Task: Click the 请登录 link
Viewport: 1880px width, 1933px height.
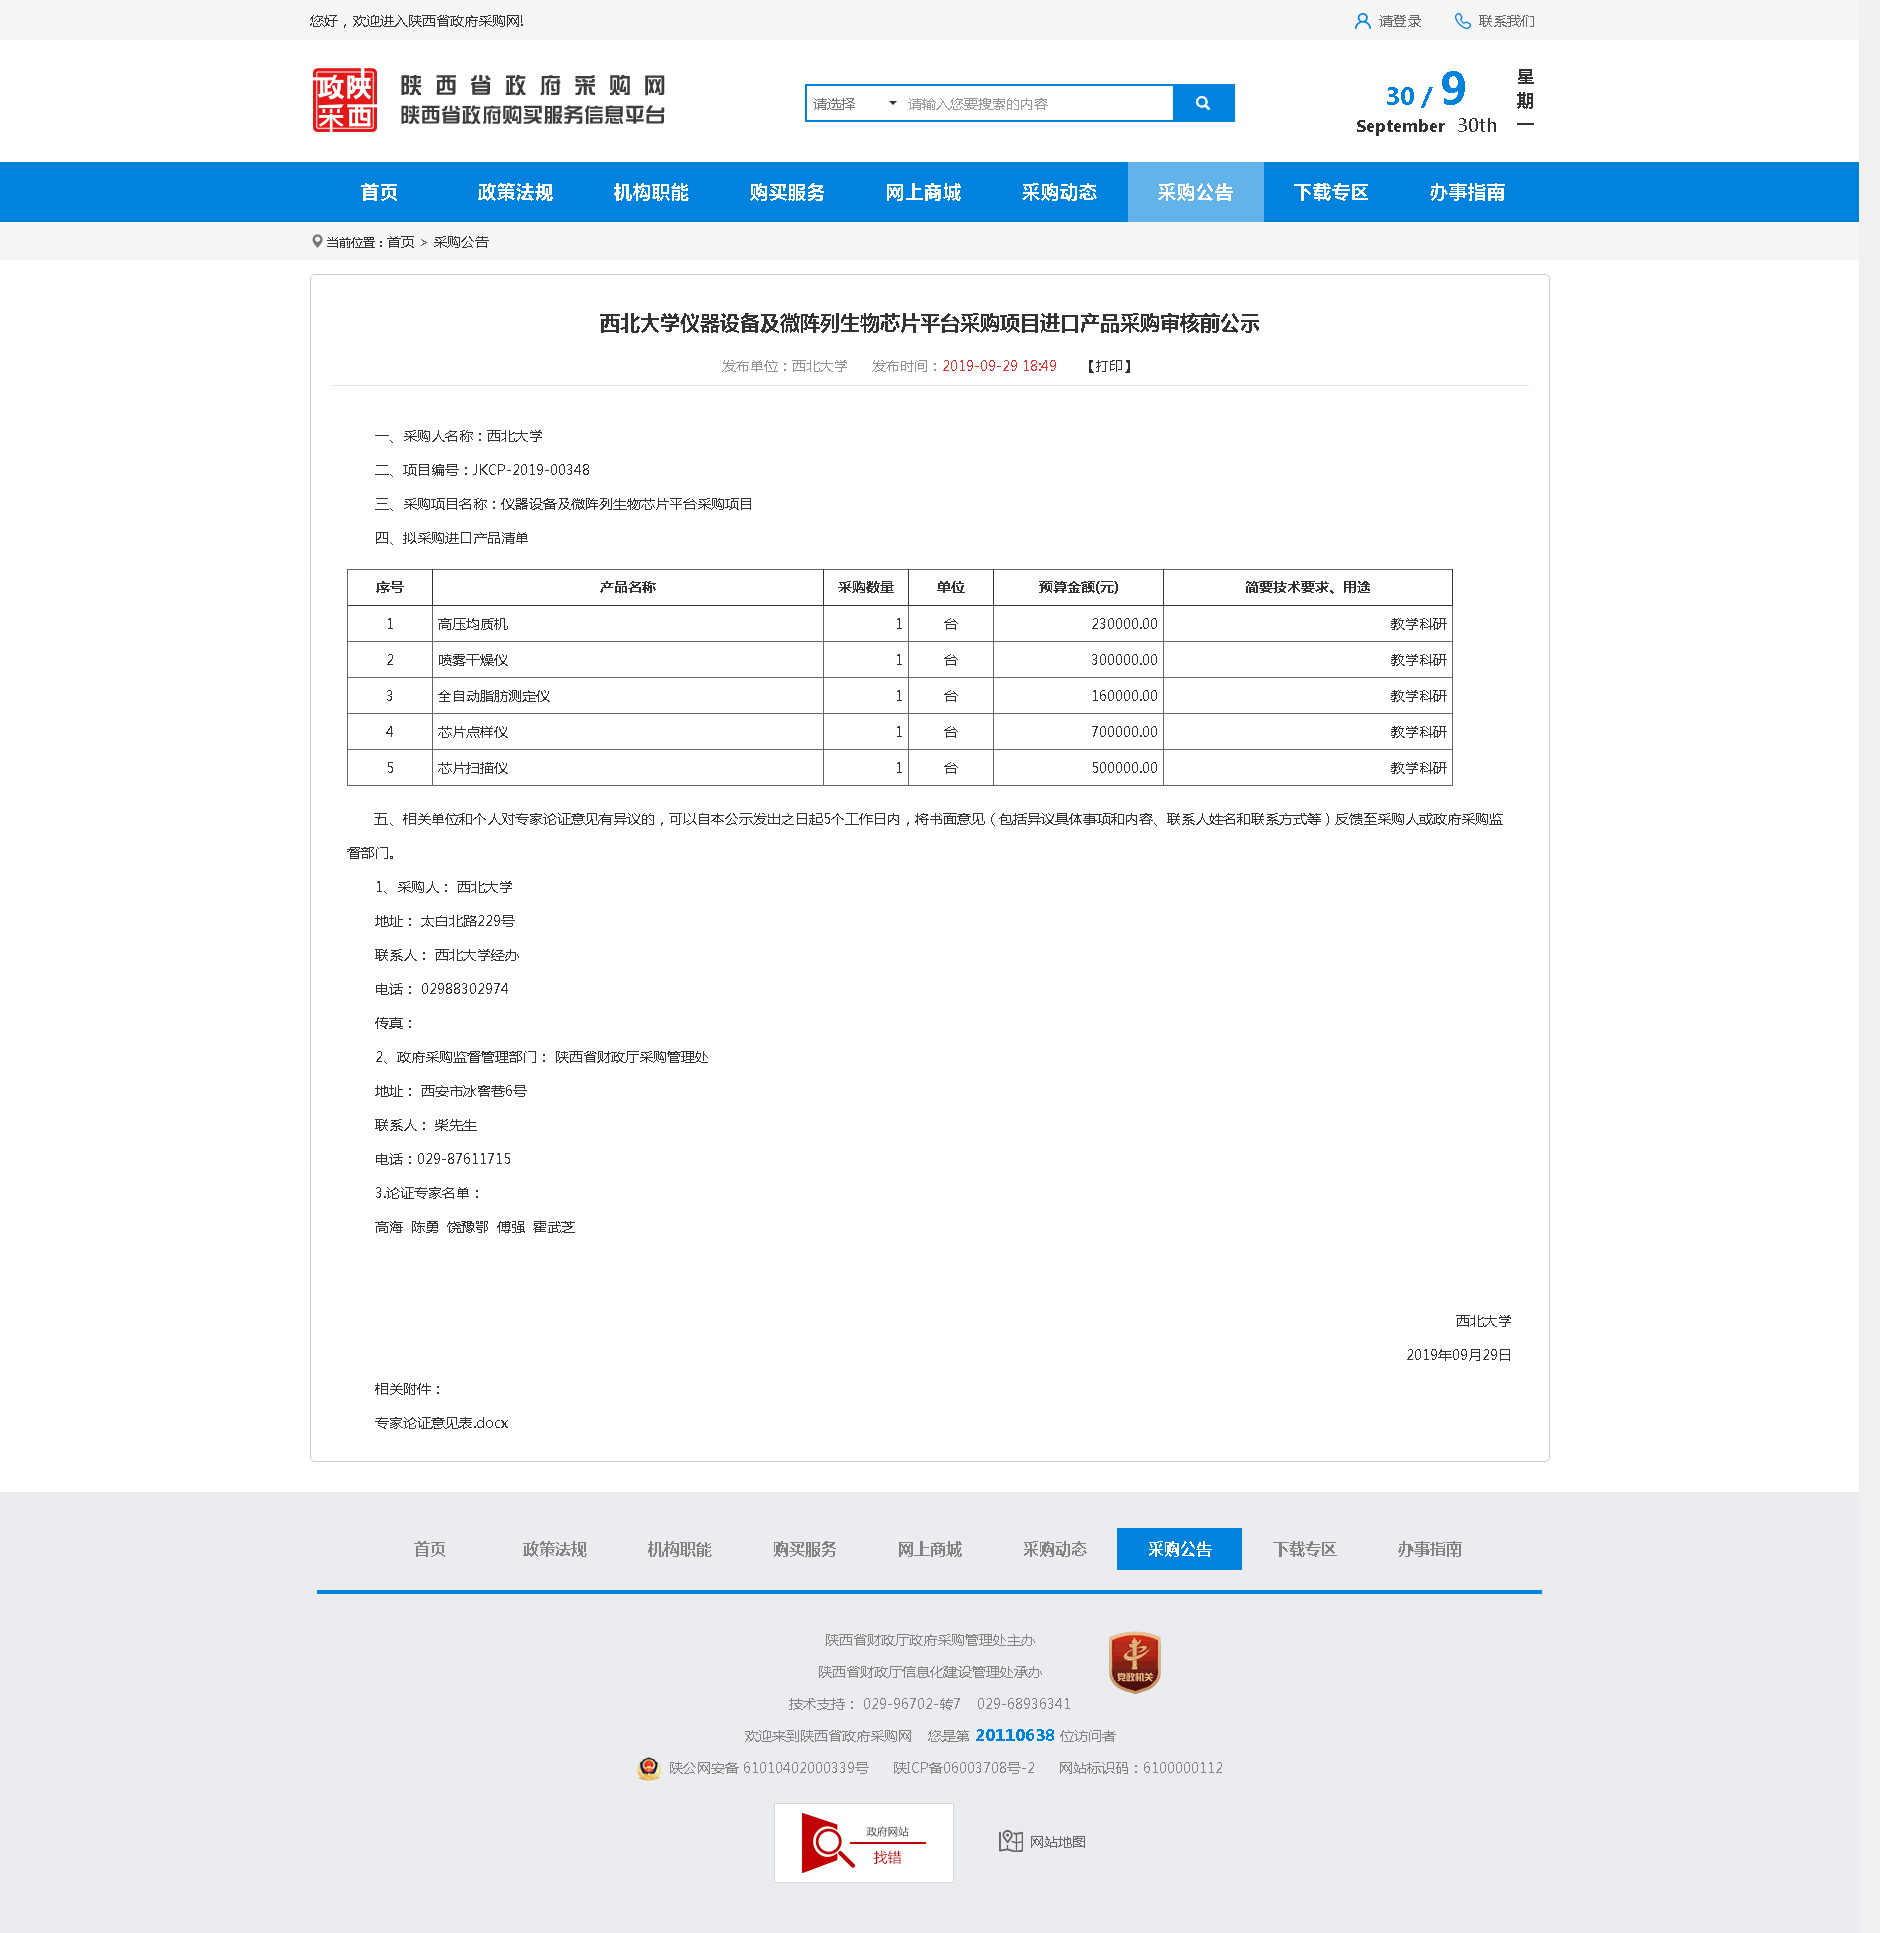Action: tap(1400, 21)
